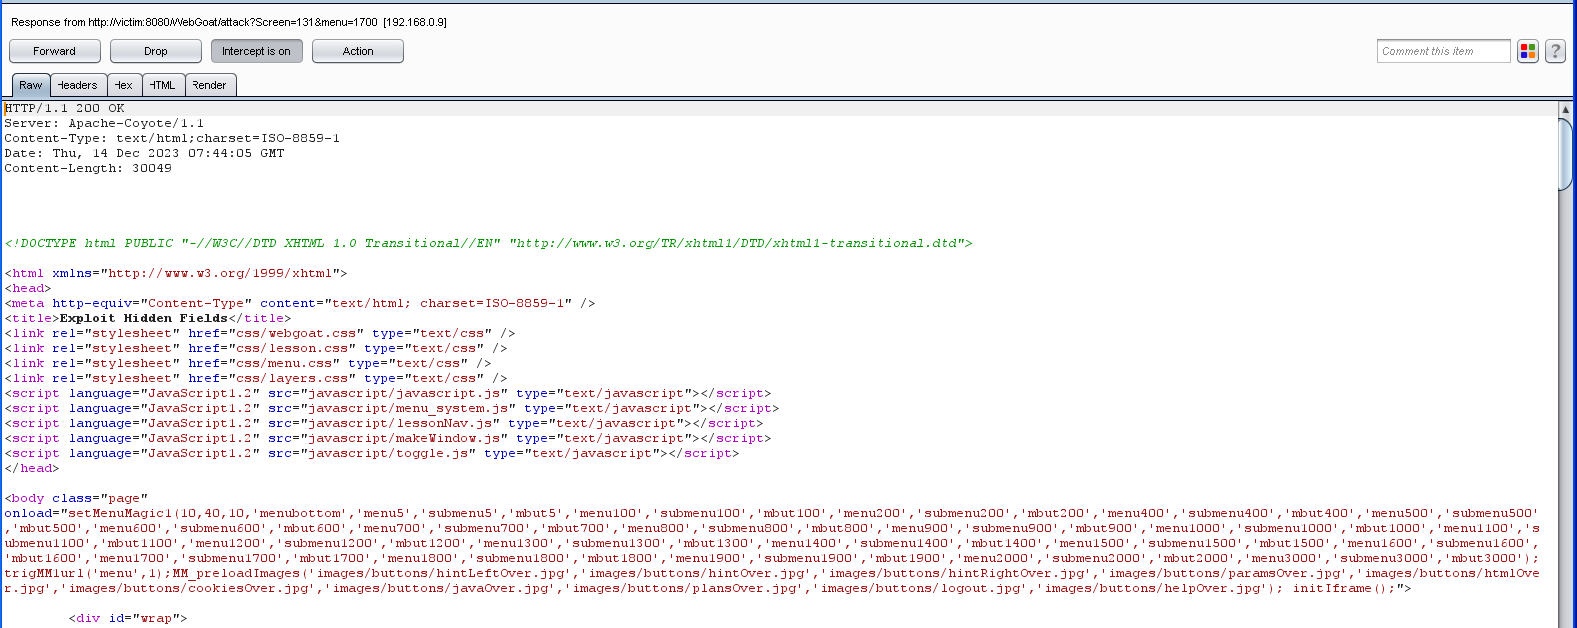Screen dimensions: 1577x628
Task: Switch to the Hex tab
Action: point(124,85)
